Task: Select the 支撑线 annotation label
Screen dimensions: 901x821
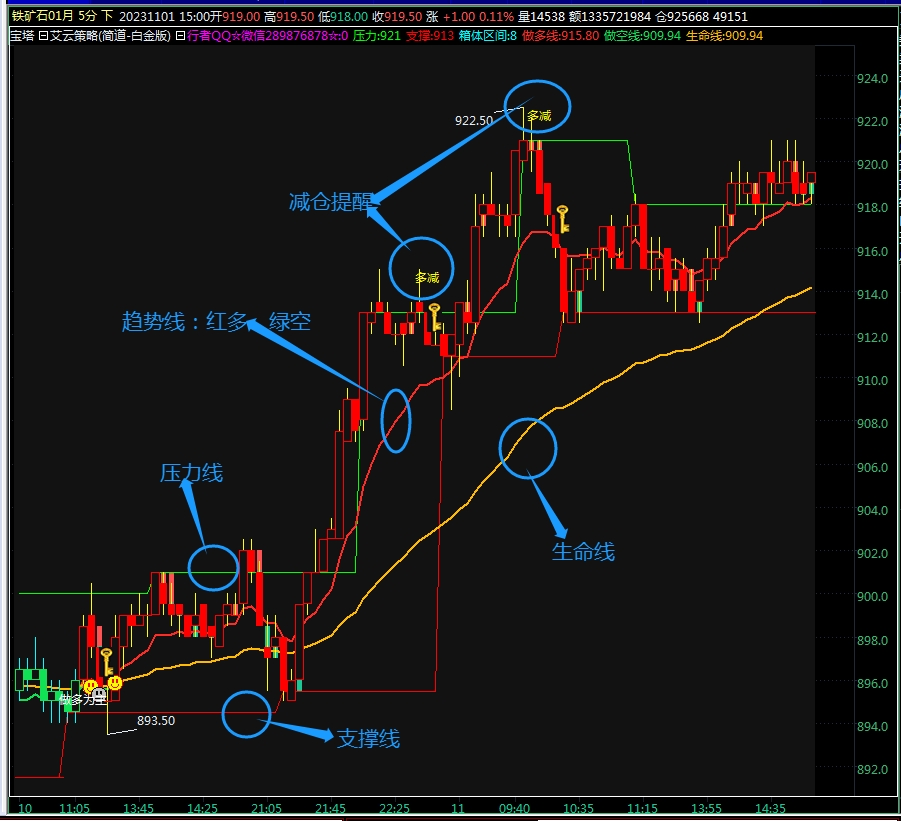Action: tap(368, 739)
